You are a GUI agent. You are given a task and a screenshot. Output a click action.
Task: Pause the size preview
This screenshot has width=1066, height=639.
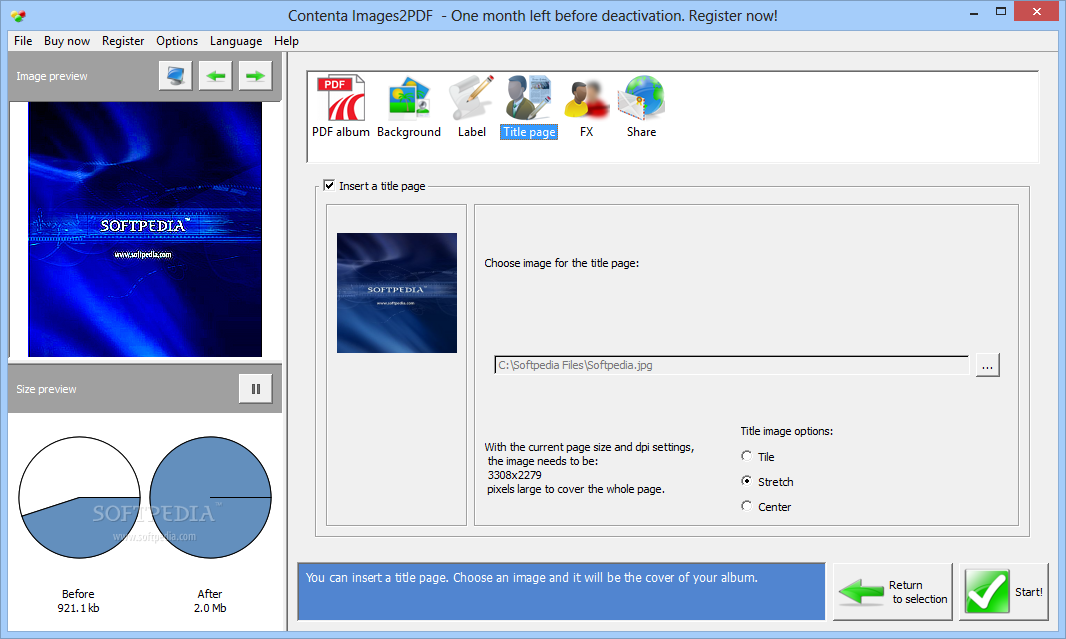256,389
